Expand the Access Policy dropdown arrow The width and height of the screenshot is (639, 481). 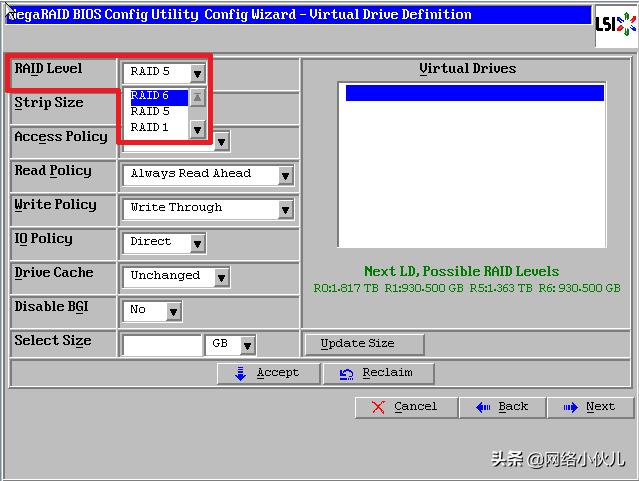221,142
